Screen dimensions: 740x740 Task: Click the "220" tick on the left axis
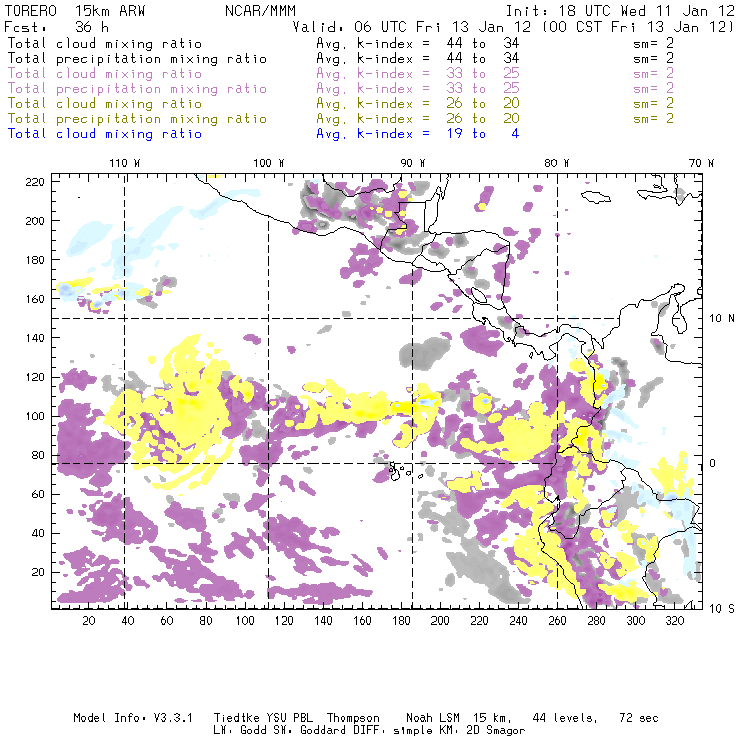35,182
